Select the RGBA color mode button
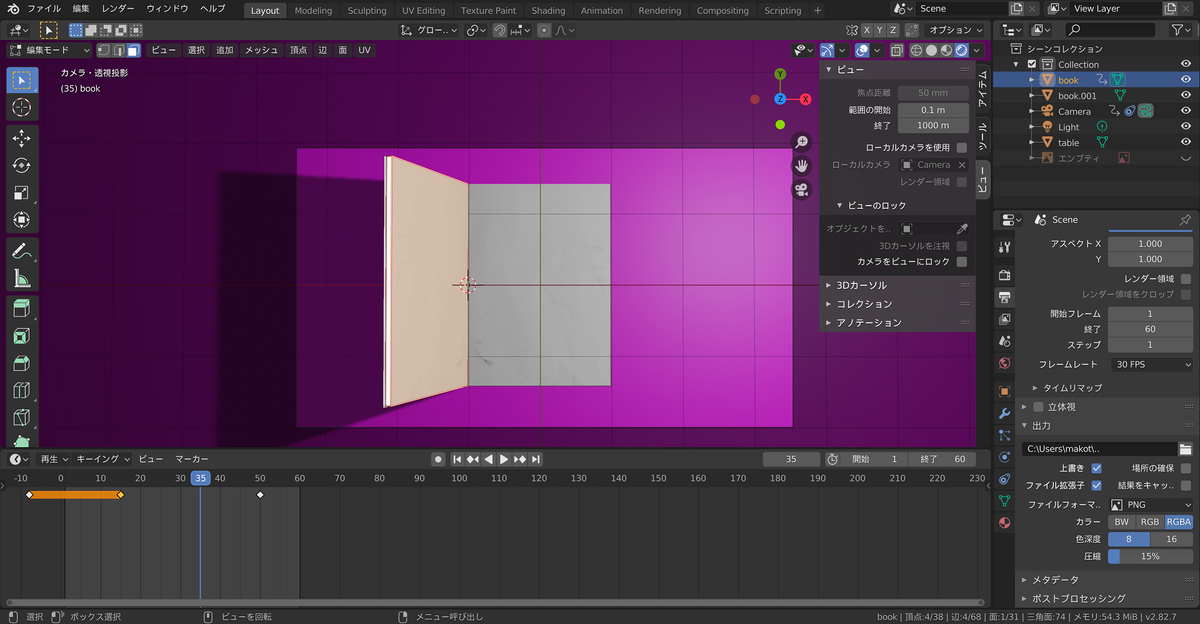Screen dimensions: 1200x624 pyautogui.click(x=1179, y=522)
